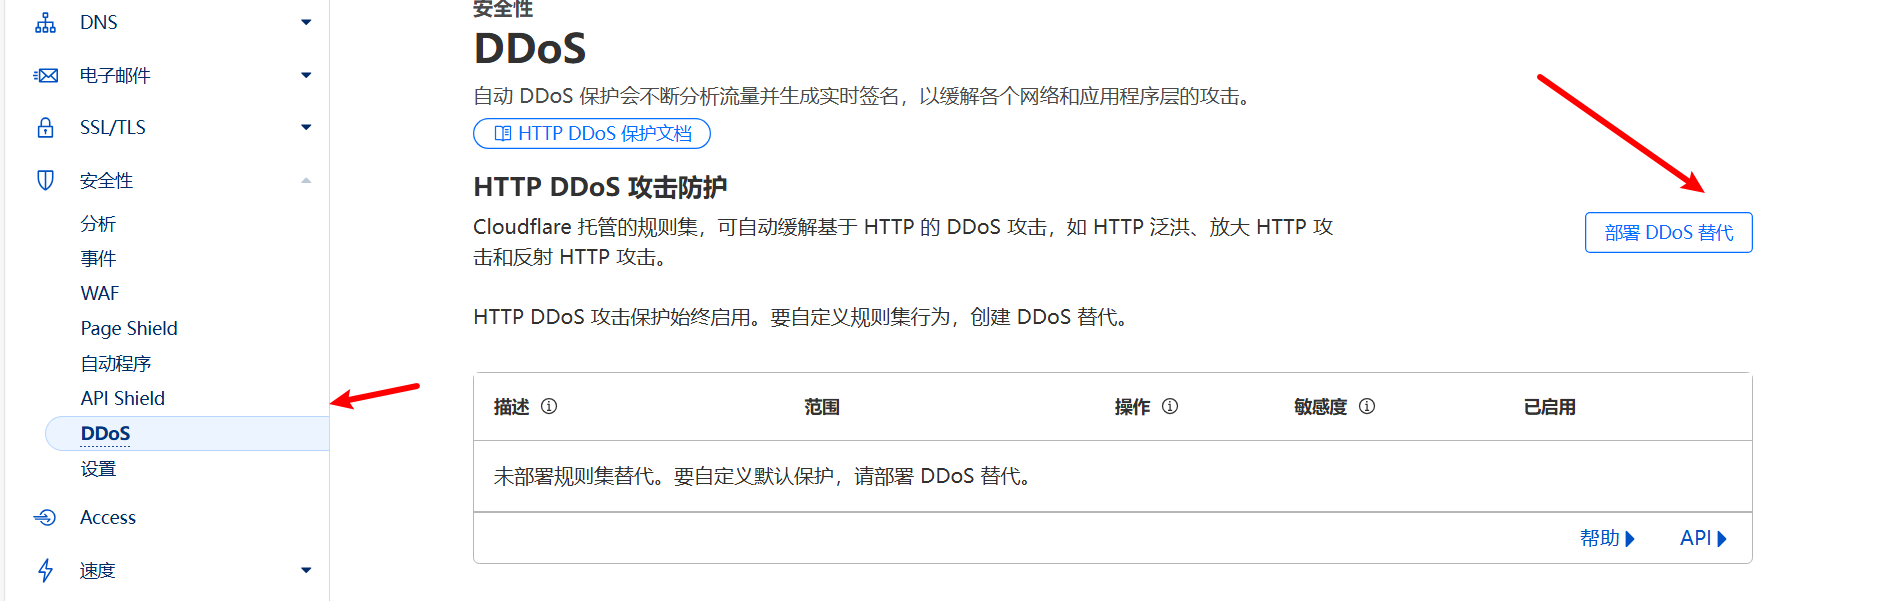Click info icon next to 操作
Screen dimensions: 1889x601
click(x=1170, y=406)
